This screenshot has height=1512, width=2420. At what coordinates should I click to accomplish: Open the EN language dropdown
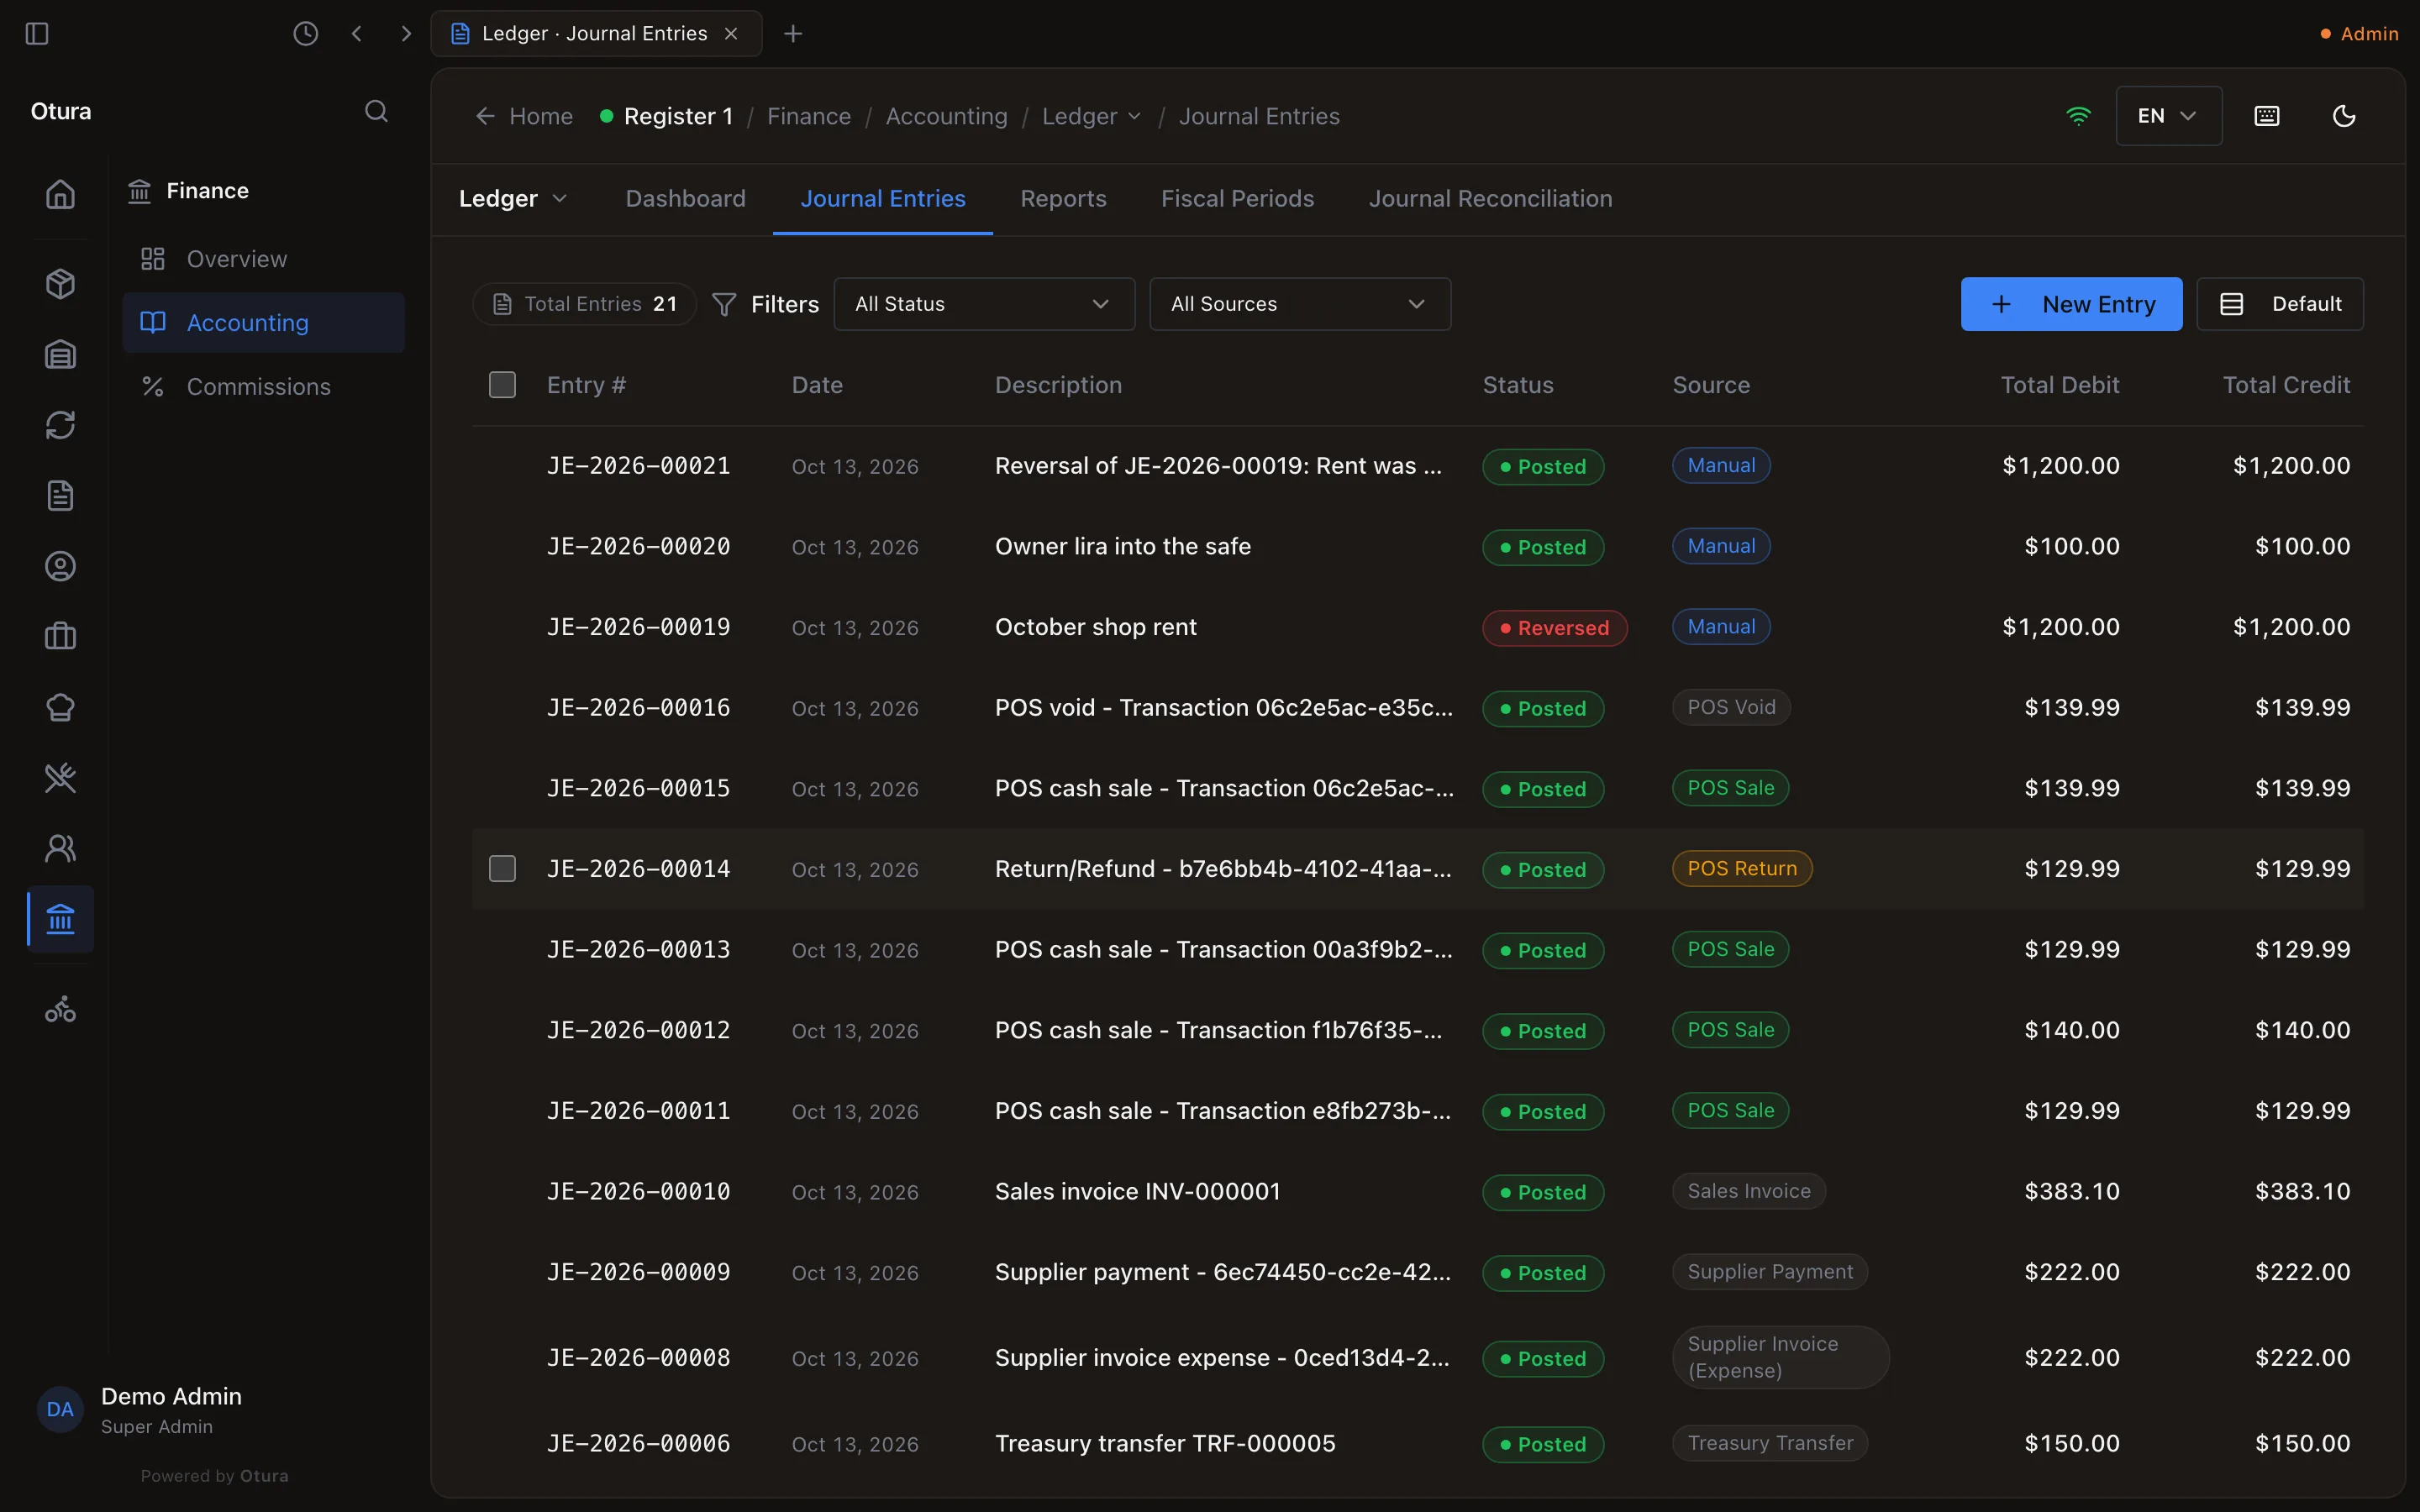[2169, 116]
